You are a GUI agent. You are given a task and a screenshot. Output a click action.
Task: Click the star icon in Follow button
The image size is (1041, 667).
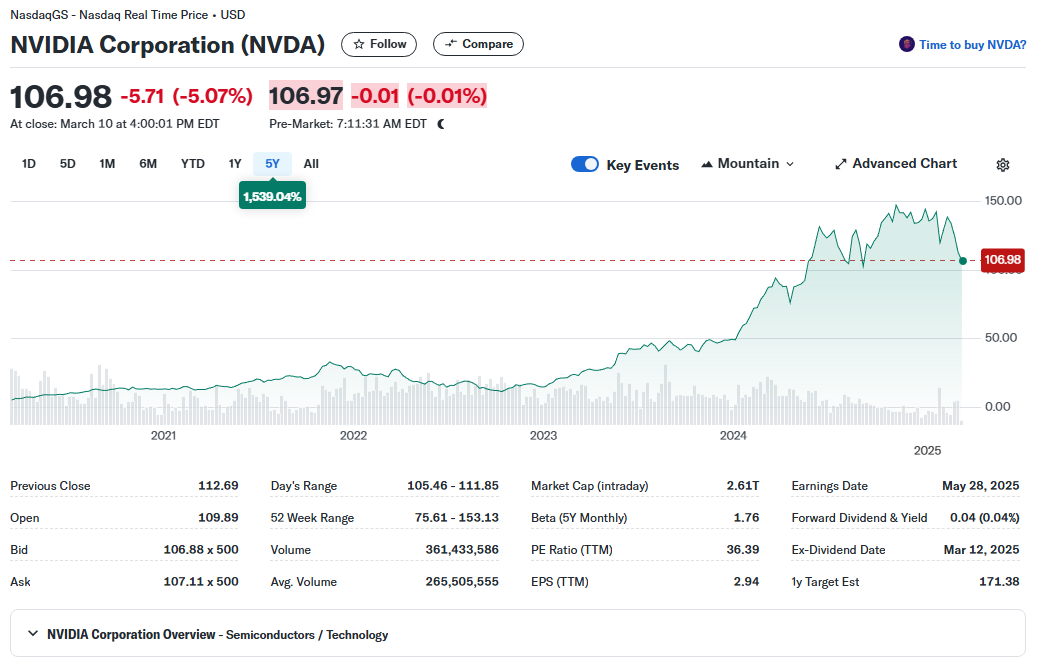point(359,44)
